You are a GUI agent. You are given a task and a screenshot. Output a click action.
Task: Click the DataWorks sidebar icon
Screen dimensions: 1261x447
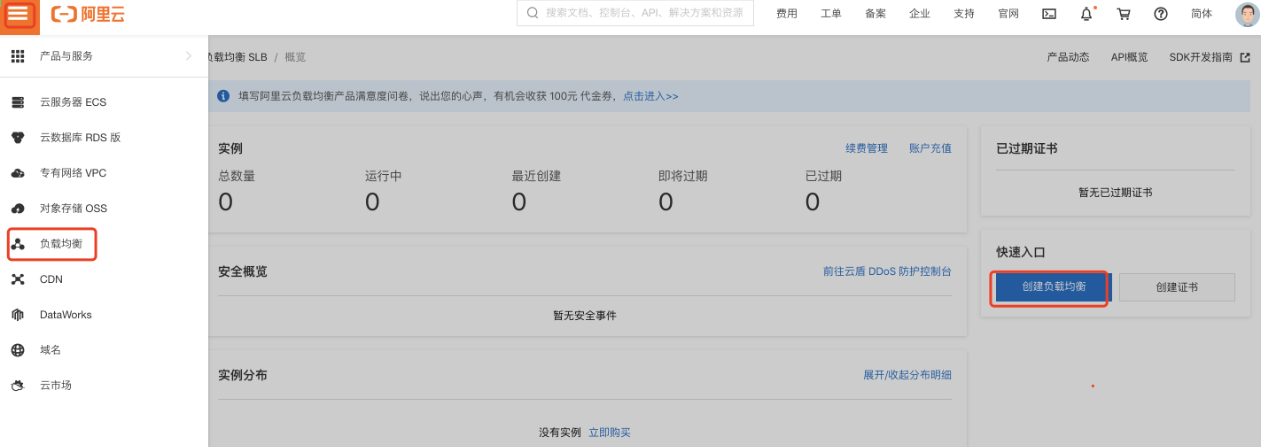tap(18, 315)
